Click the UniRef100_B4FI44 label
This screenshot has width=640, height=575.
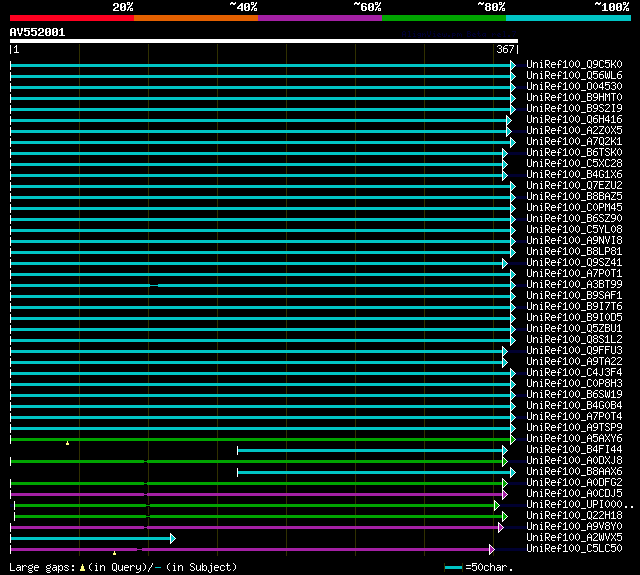coord(574,450)
